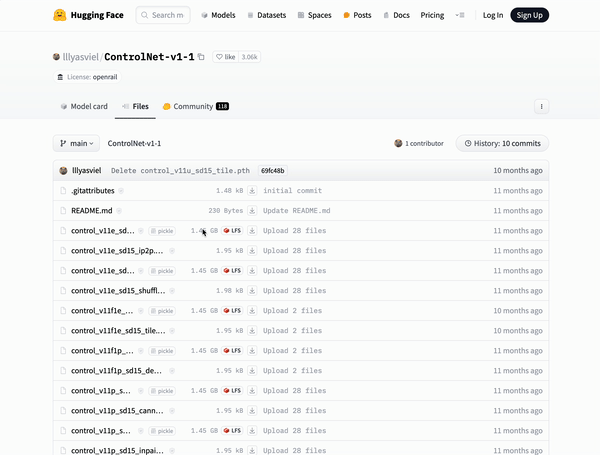Download the control_v11p_sd15_canny file

tap(253, 411)
